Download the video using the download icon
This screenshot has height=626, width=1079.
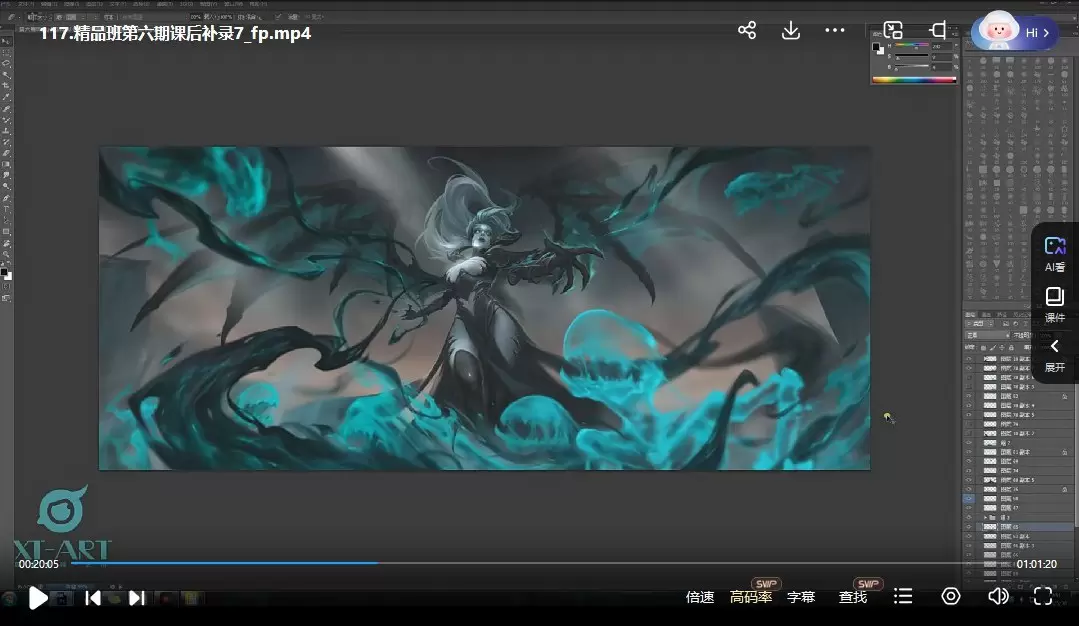click(x=791, y=30)
